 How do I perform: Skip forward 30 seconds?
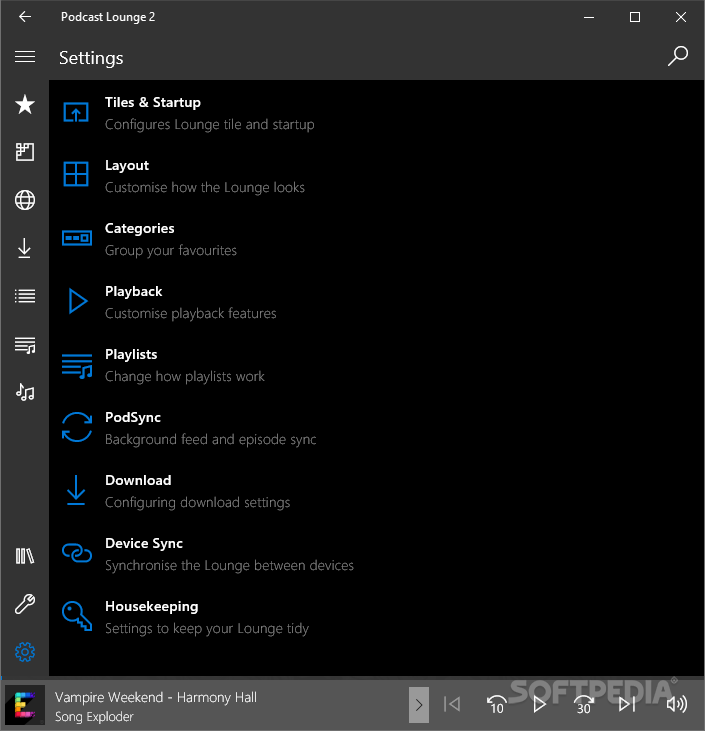click(583, 704)
